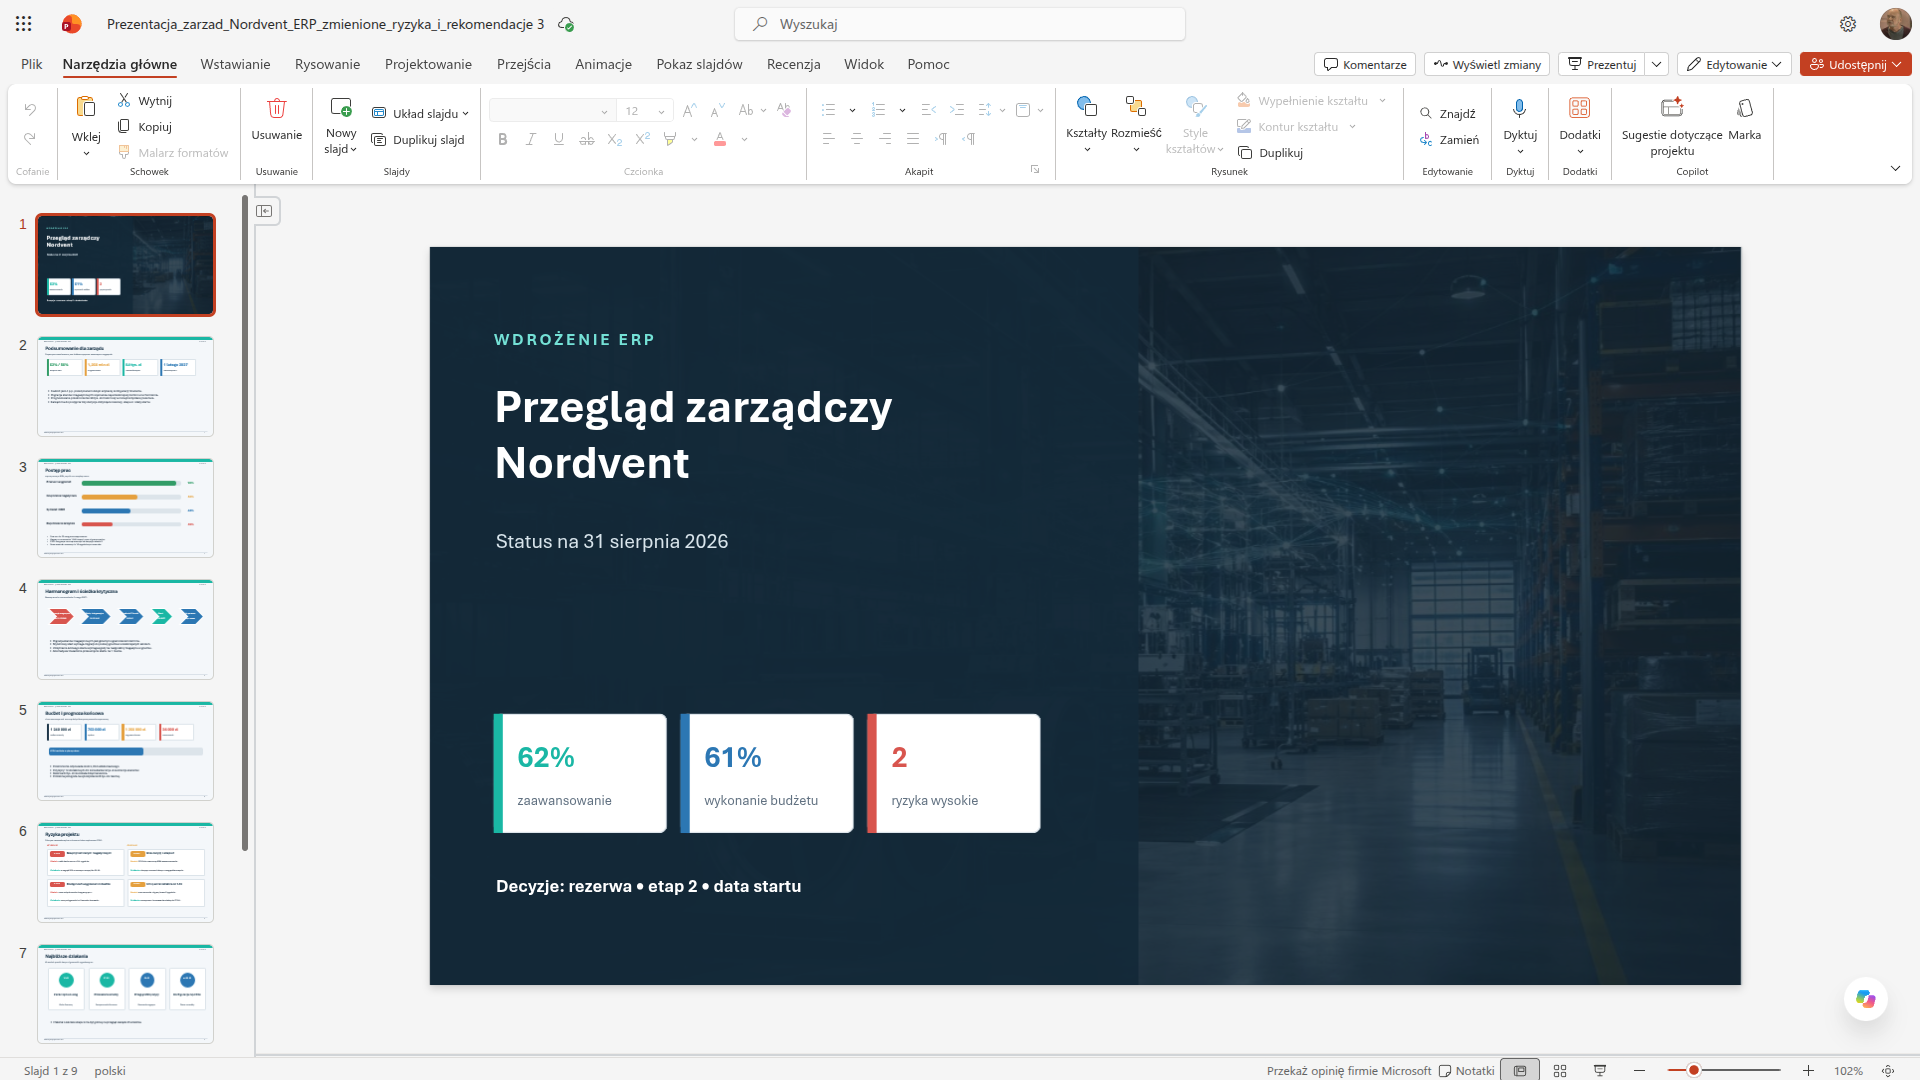
Task: Center align the text
Action: click(857, 139)
